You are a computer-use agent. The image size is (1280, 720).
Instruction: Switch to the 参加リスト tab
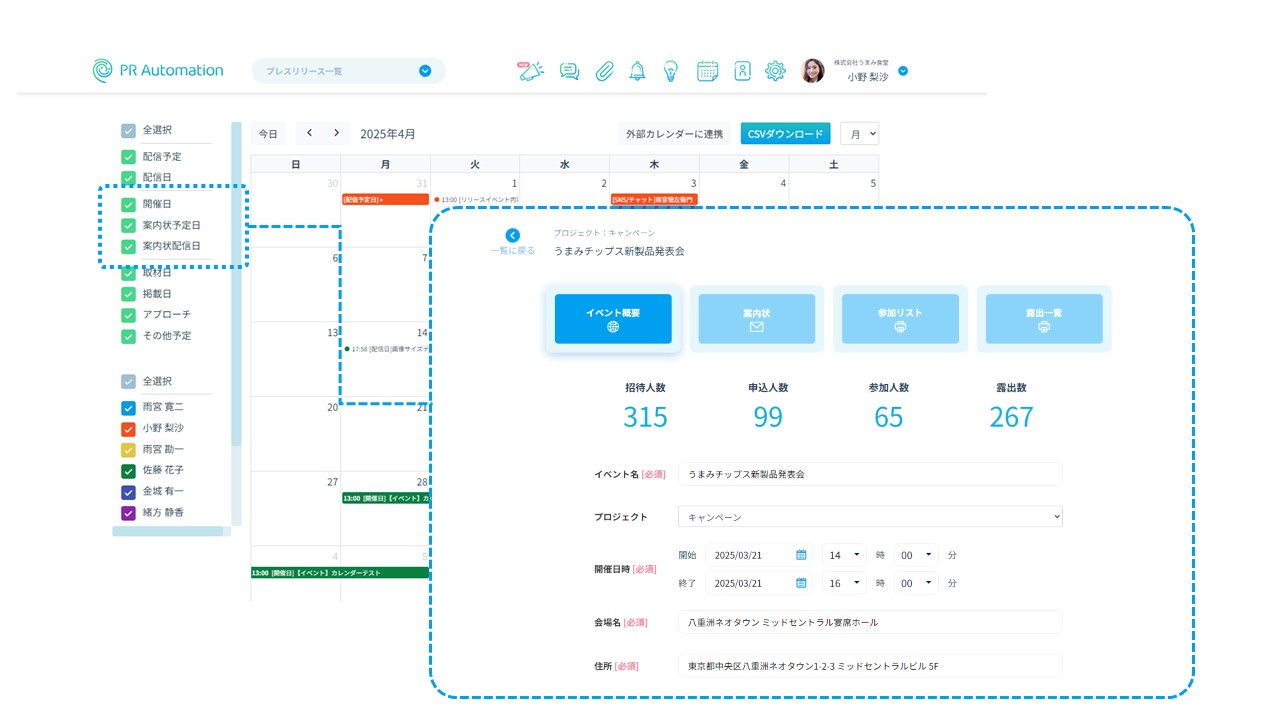click(900, 319)
